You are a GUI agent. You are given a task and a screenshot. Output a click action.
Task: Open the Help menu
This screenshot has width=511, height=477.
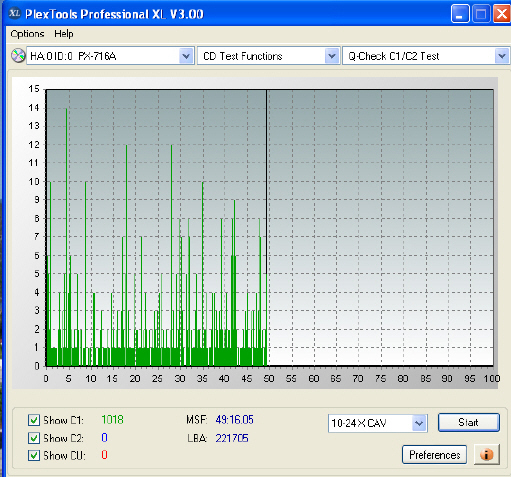click(x=64, y=34)
